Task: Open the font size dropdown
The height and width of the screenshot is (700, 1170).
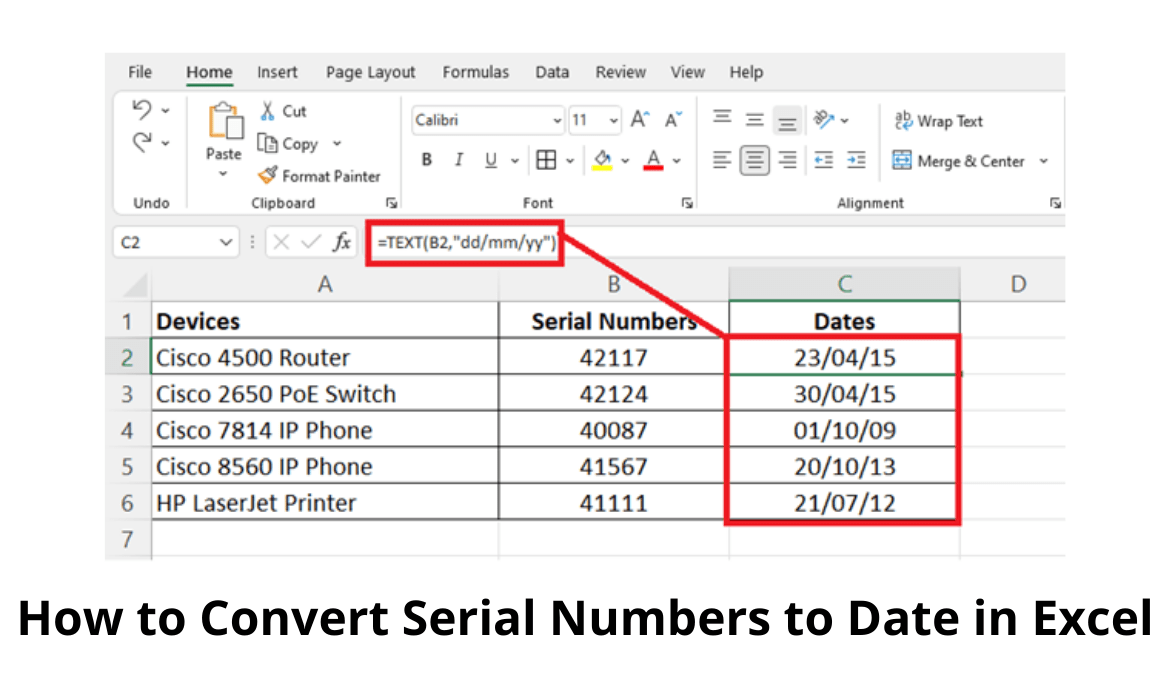Action: coord(612,119)
